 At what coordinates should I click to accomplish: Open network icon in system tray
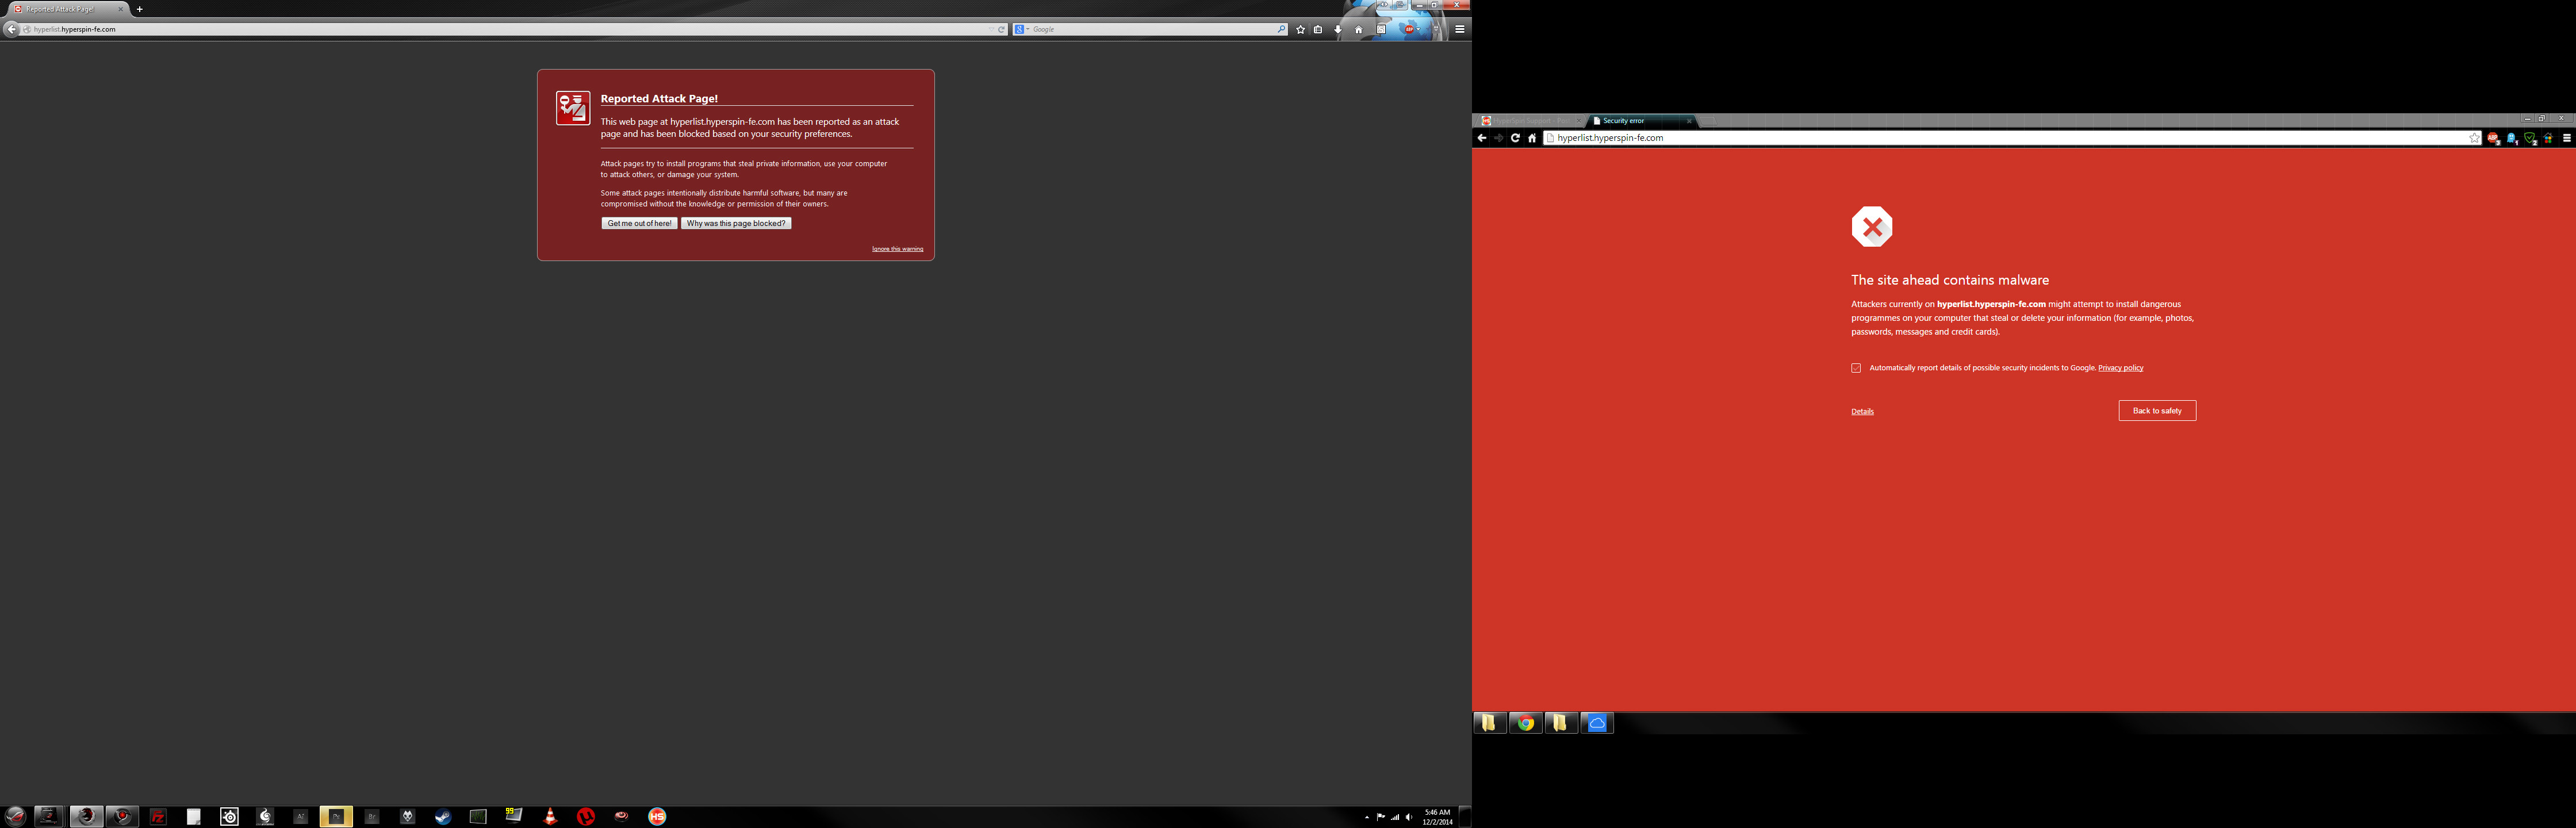point(1395,817)
